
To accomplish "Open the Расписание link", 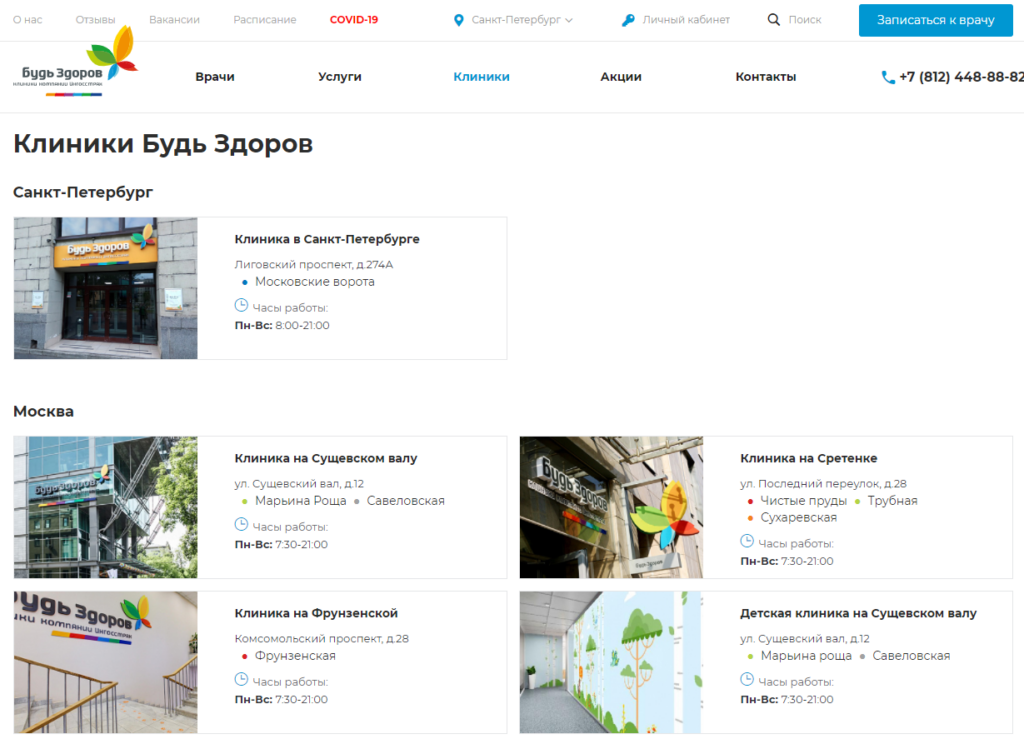I will click(265, 20).
